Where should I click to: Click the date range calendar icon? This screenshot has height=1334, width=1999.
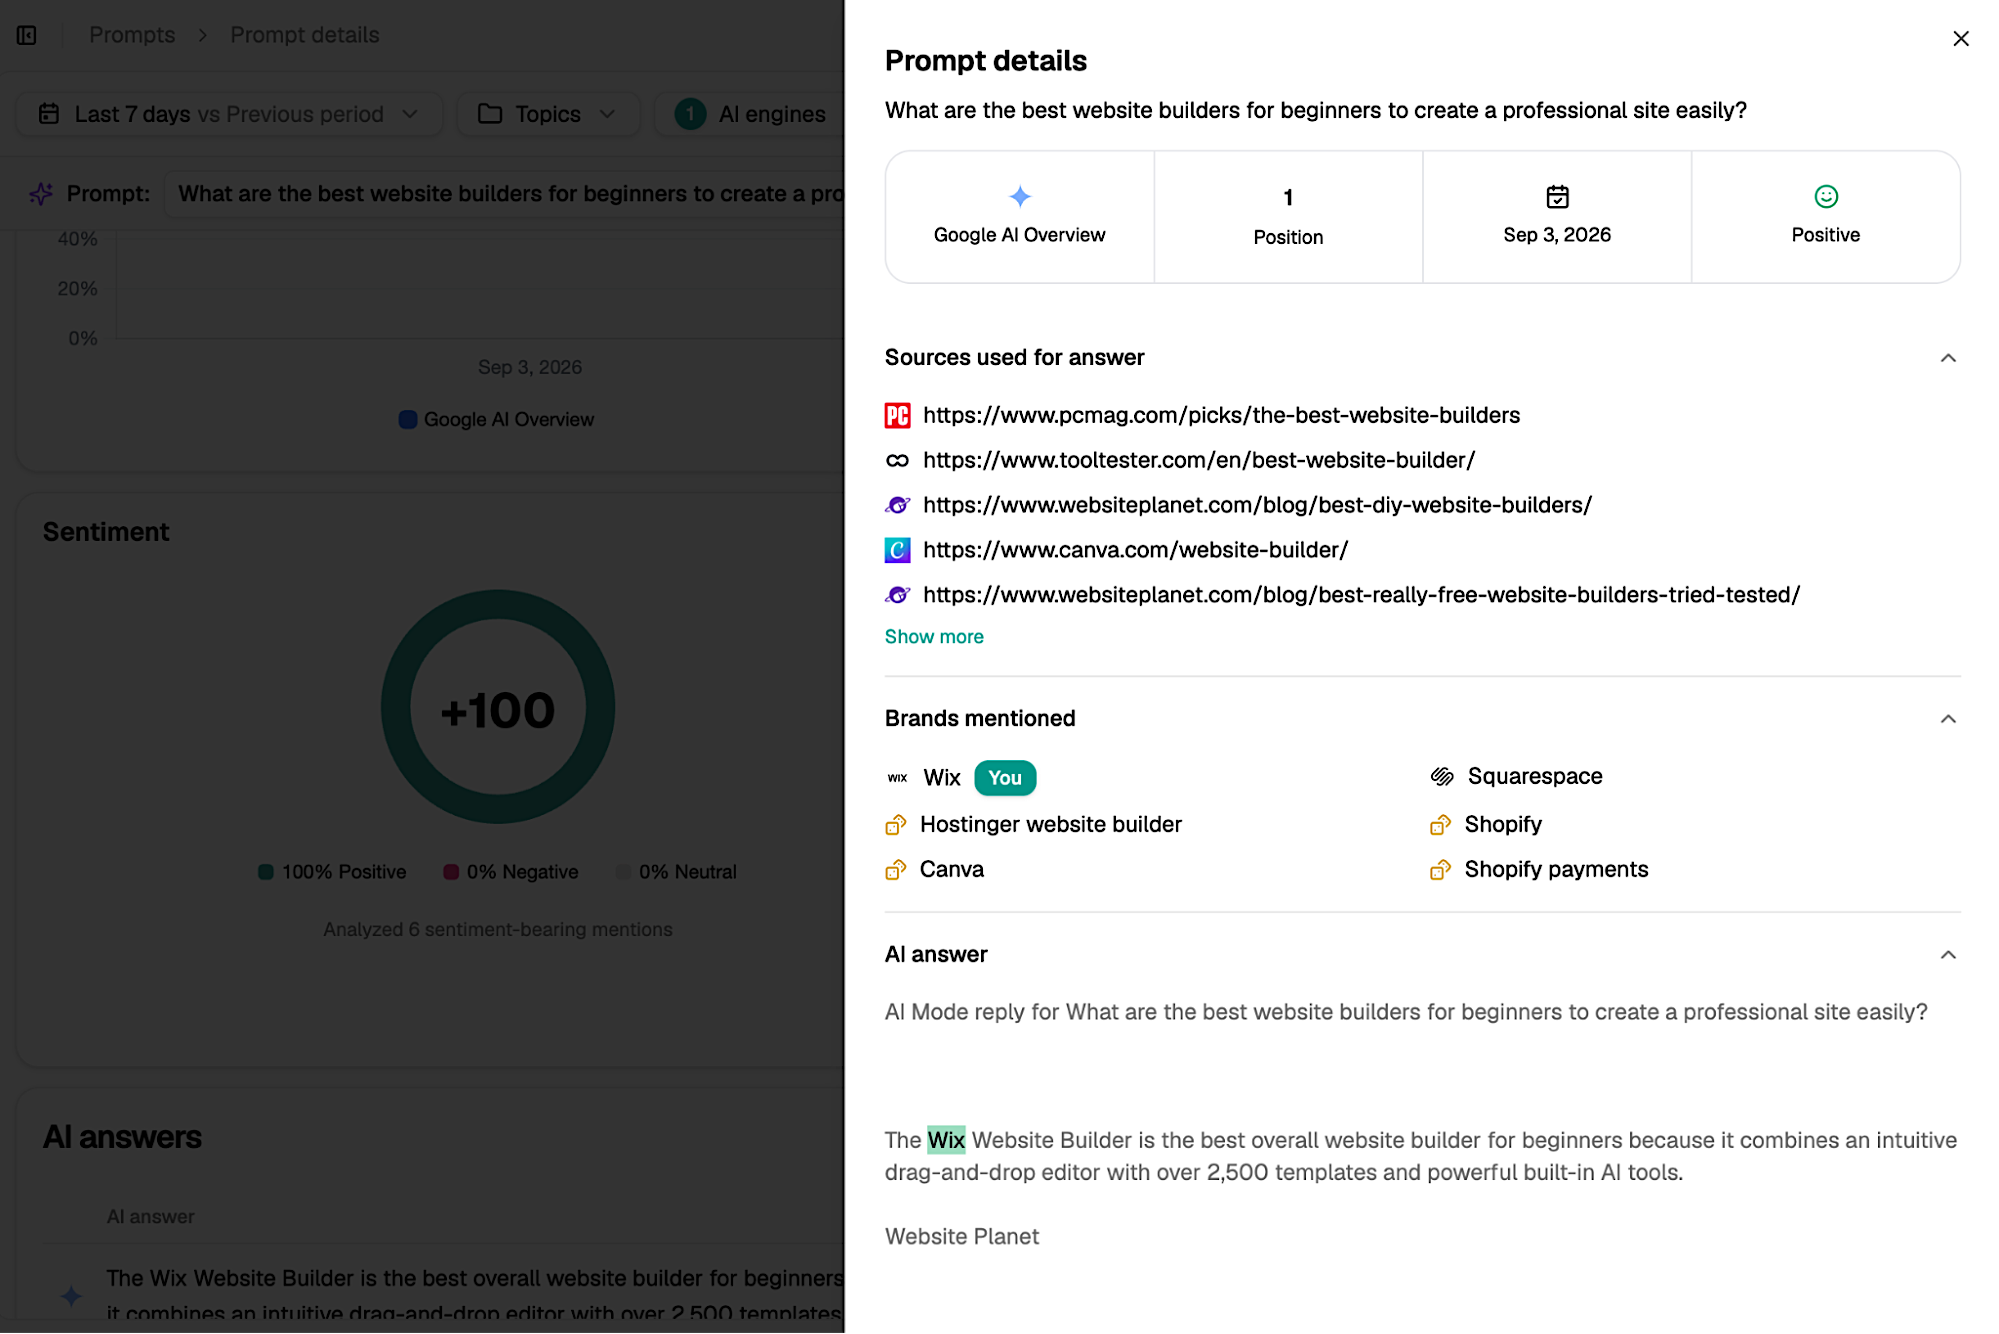49,113
